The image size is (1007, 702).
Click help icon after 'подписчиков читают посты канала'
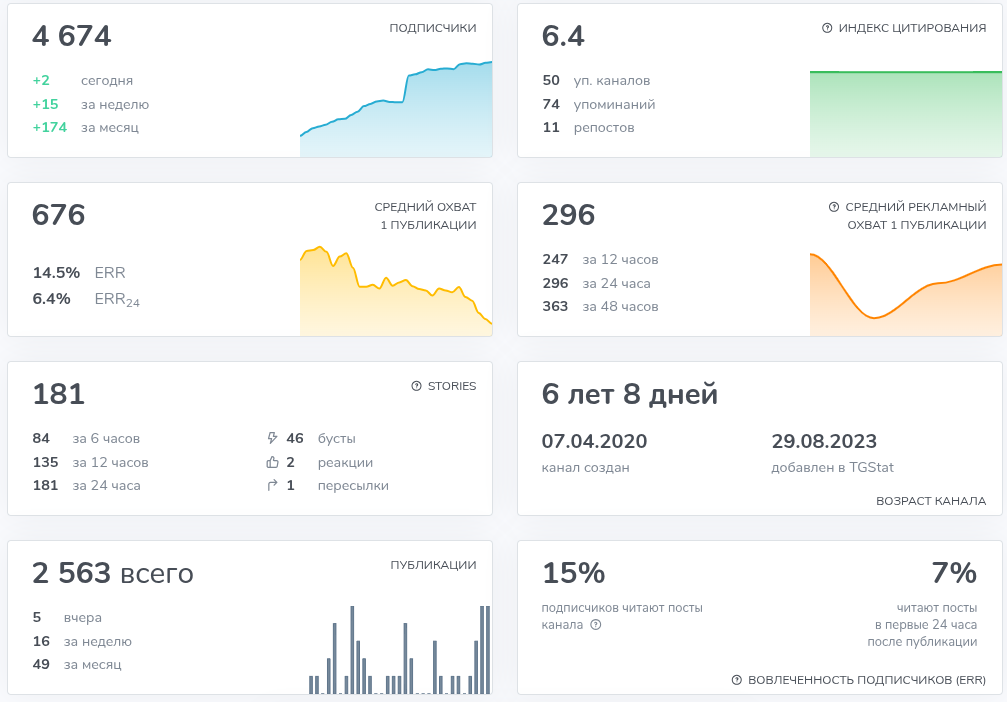click(x=596, y=625)
